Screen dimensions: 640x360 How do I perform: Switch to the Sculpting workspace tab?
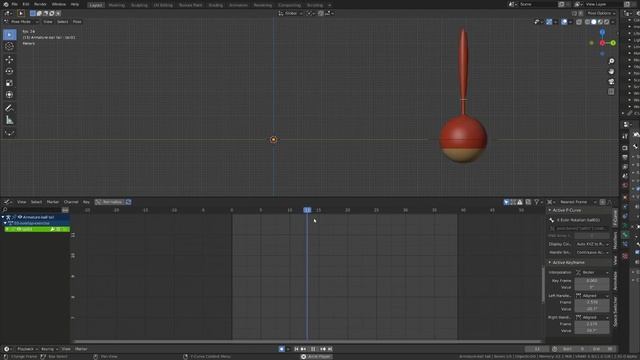(139, 5)
